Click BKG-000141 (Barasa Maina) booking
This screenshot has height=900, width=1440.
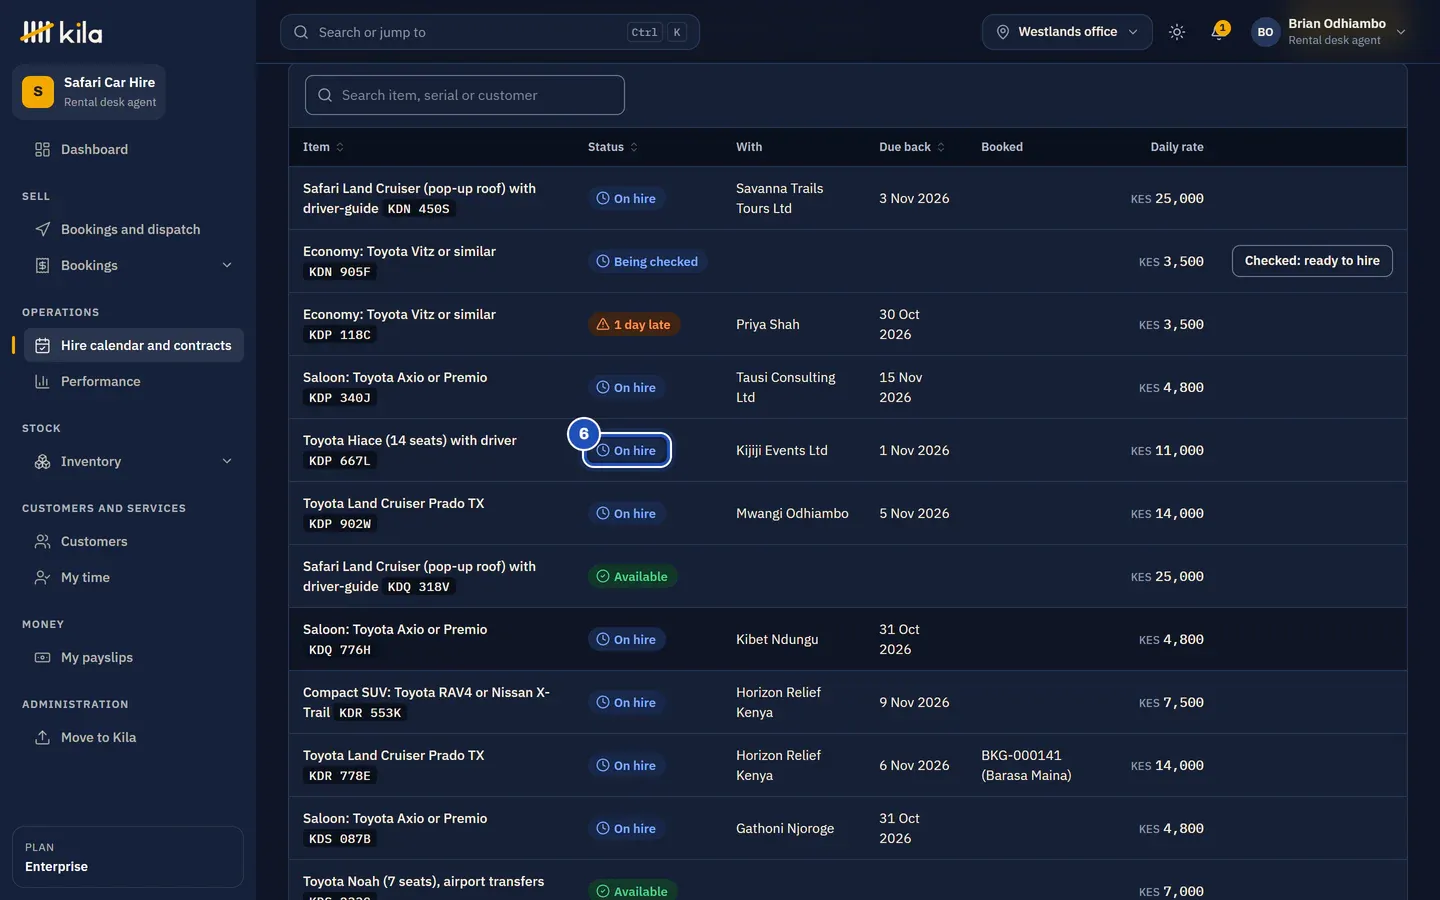click(1026, 765)
